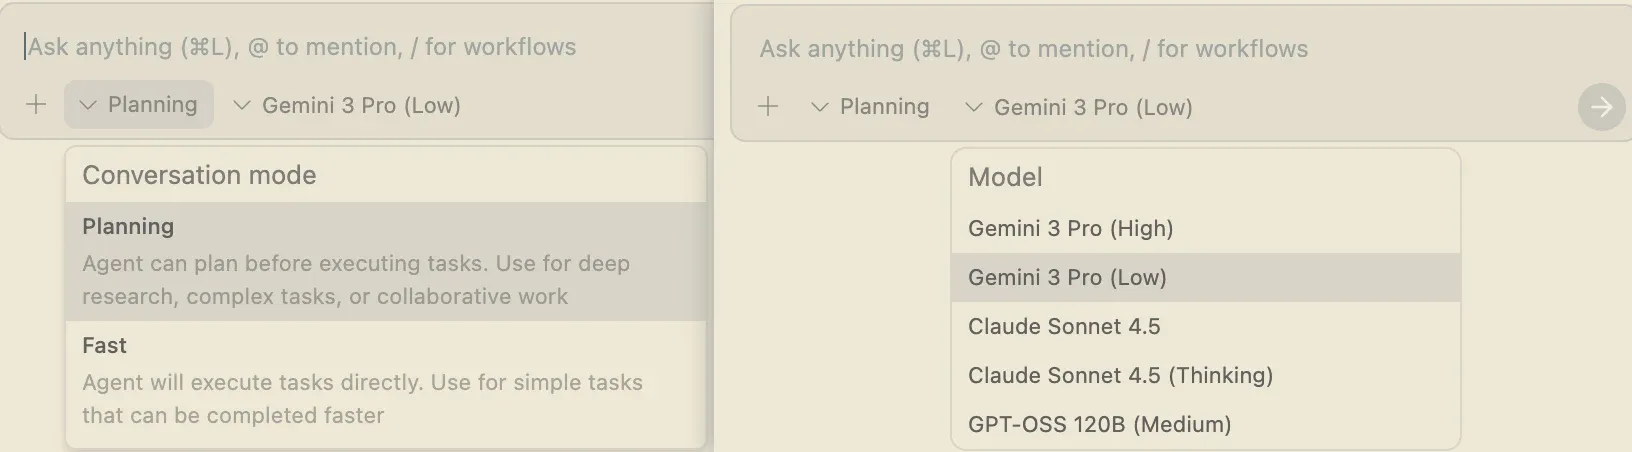Open the Planning label dropdown above the Model list

[x=884, y=107]
